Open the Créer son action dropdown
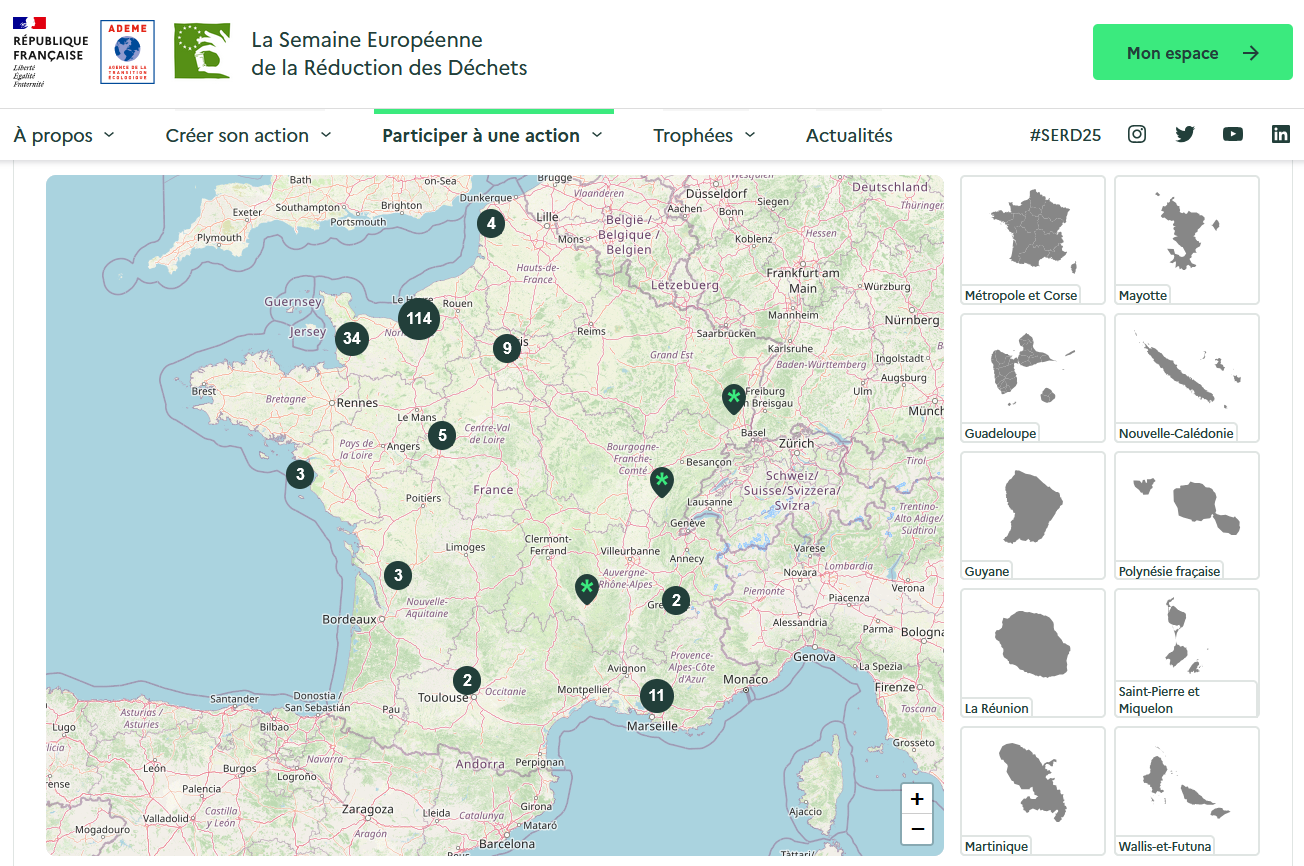The image size is (1304, 866). coord(248,134)
